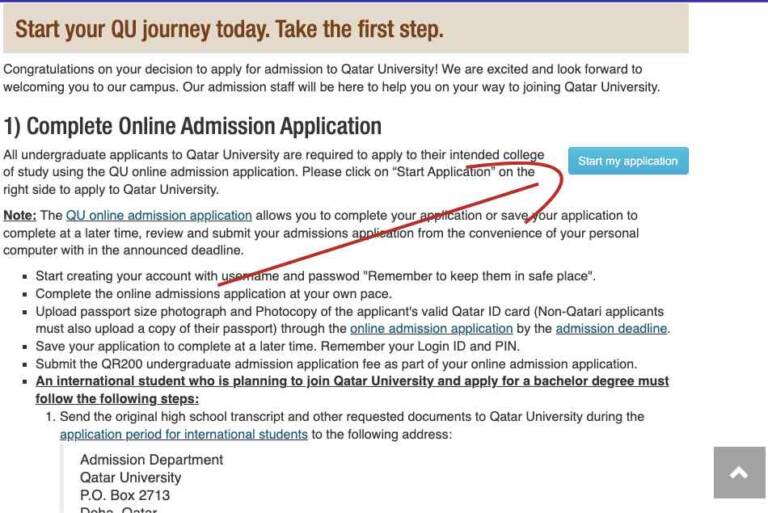This screenshot has height=513, width=768.
Task: Click the Save your application bullet text
Action: coord(277,346)
